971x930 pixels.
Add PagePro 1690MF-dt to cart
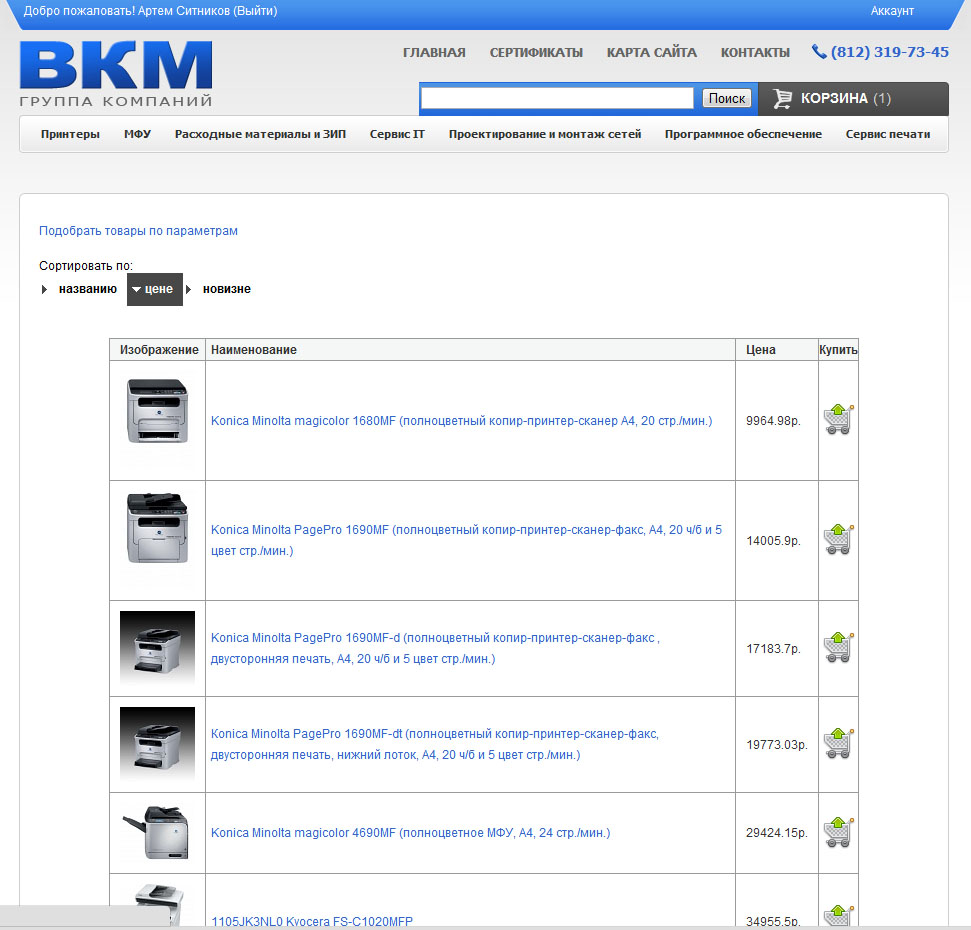[838, 743]
